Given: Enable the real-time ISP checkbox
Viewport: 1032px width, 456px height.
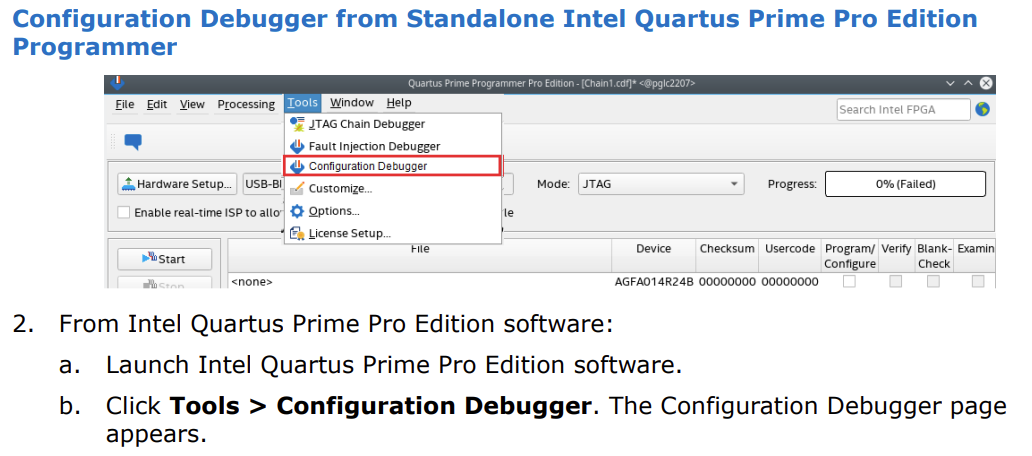Looking at the screenshot, I should point(124,212).
